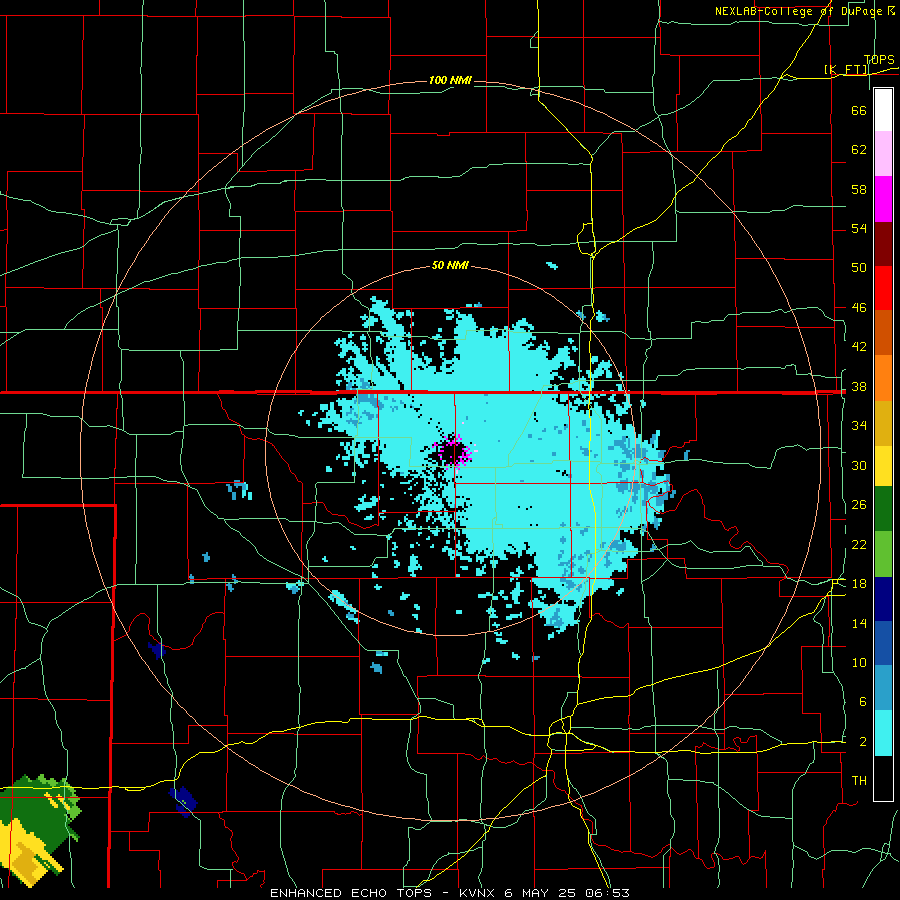Select the dark red legend swatch
900x900 pixels.
(x=883, y=243)
